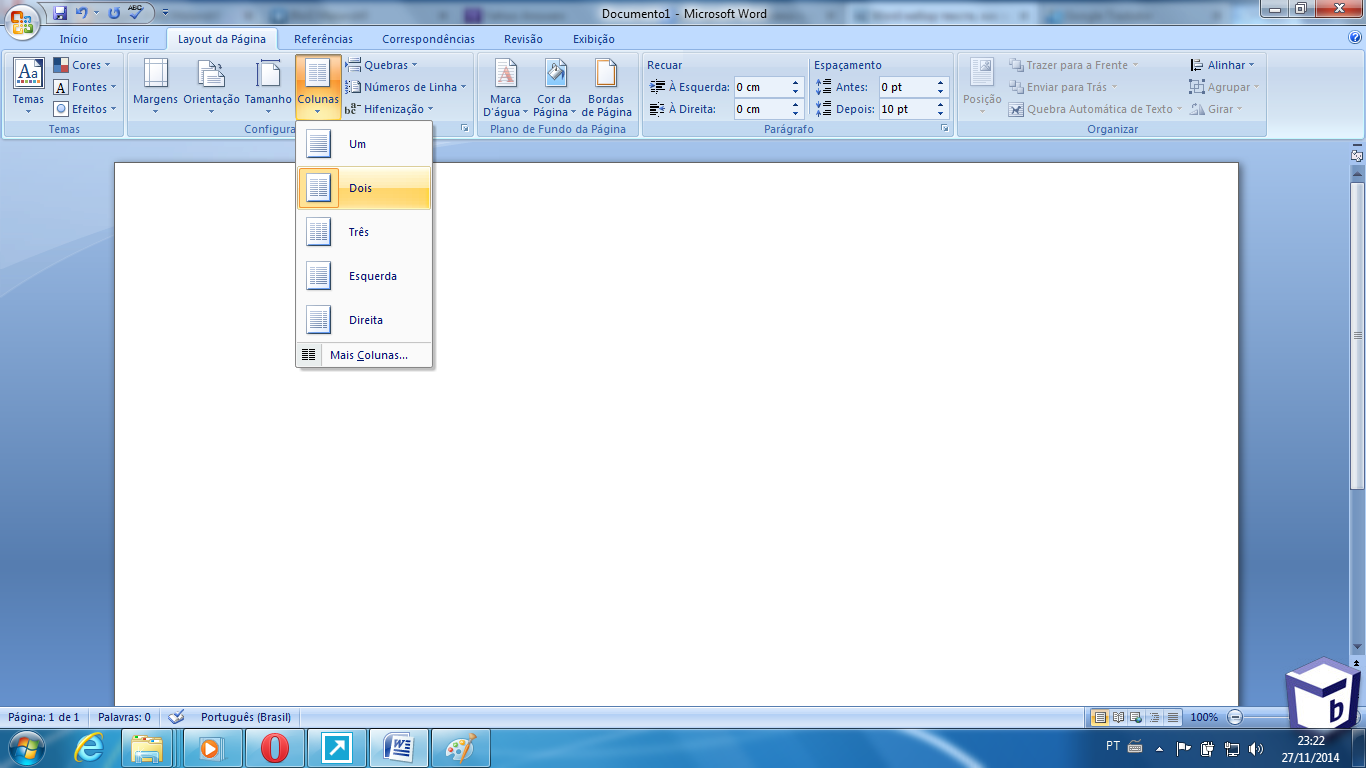Customize Quick Access toolbar dropdown arrow

pos(165,14)
